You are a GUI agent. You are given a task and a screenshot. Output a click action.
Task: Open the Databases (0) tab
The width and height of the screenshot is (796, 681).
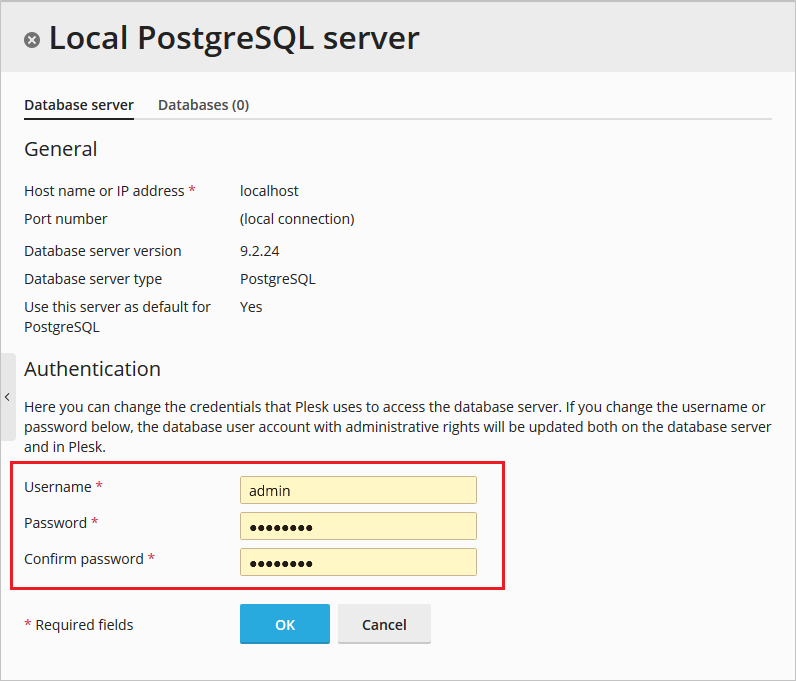[203, 104]
